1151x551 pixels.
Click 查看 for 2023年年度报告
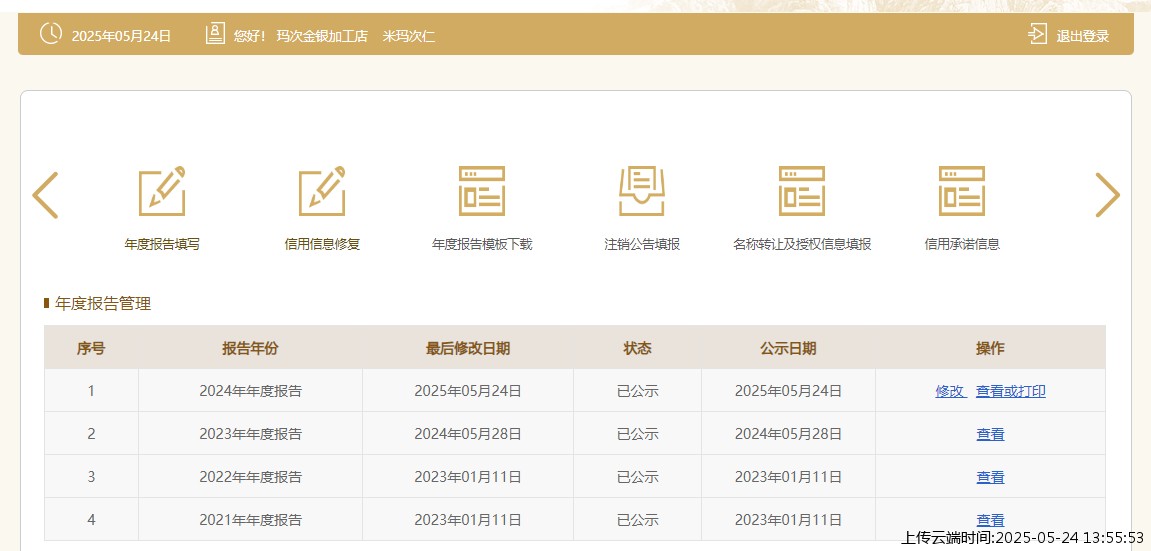tap(990, 434)
